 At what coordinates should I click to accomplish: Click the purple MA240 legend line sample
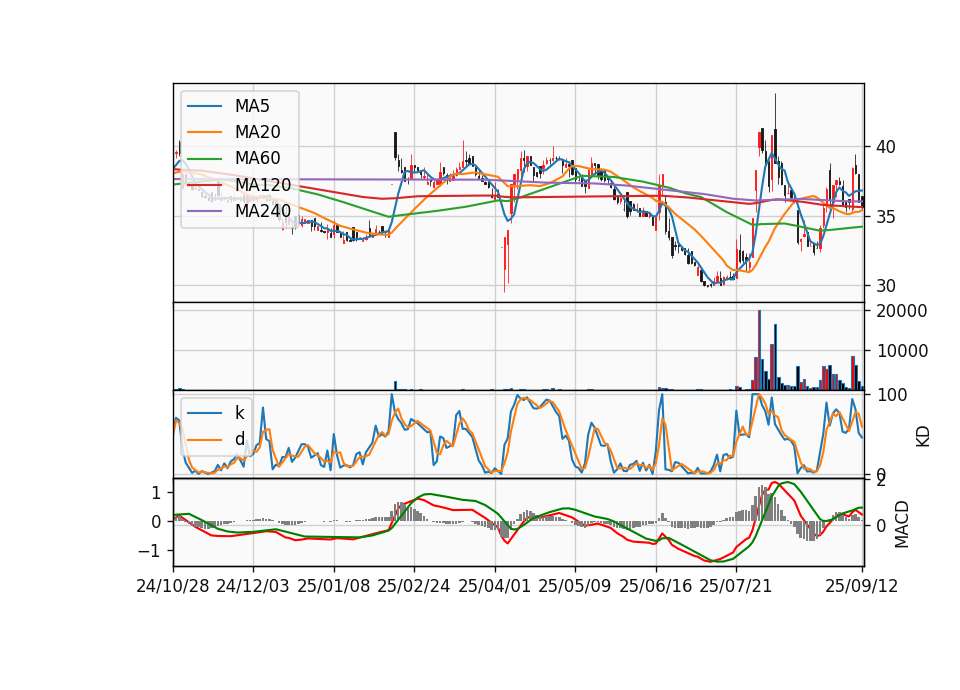(x=204, y=211)
